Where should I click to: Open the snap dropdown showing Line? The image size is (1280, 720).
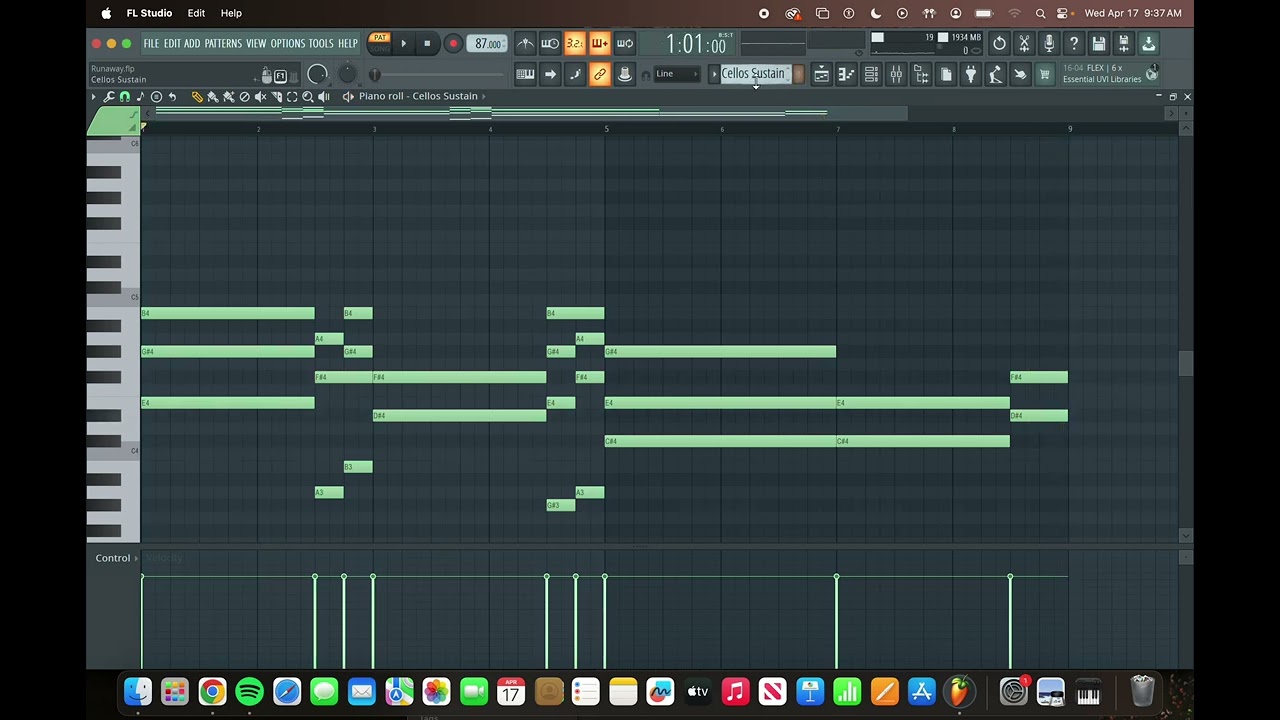(677, 74)
